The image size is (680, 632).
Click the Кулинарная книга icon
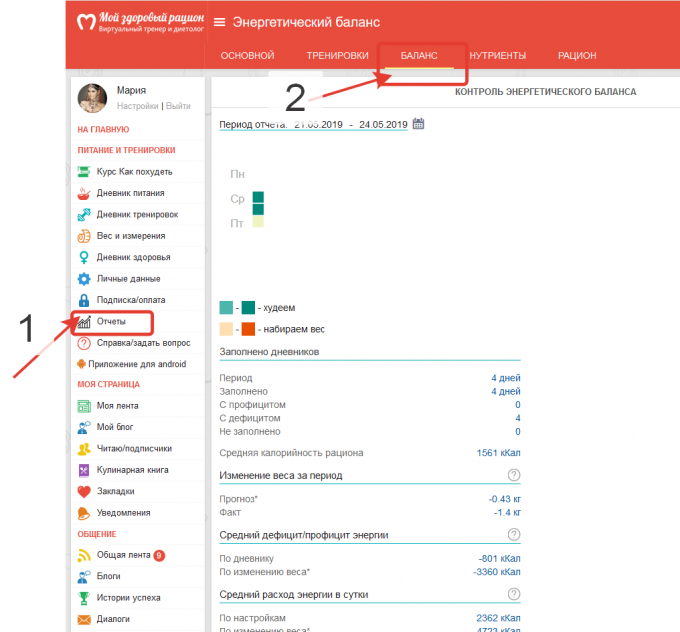[x=85, y=470]
